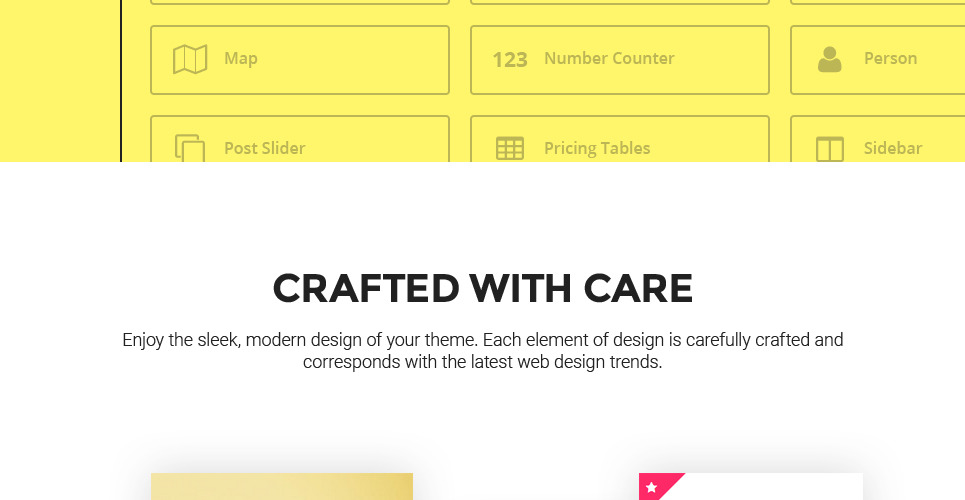Click the white star on pink ribbon

coord(652,487)
